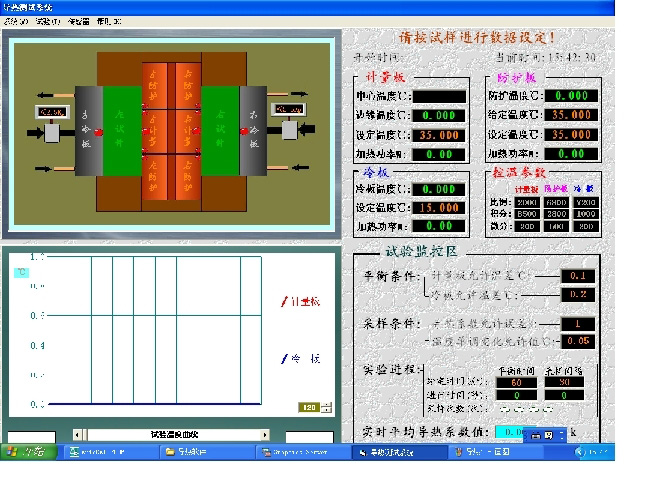Click the blue 冷板 curve legend
Image resolution: width=662 pixels, height=492 pixels.
300,358
